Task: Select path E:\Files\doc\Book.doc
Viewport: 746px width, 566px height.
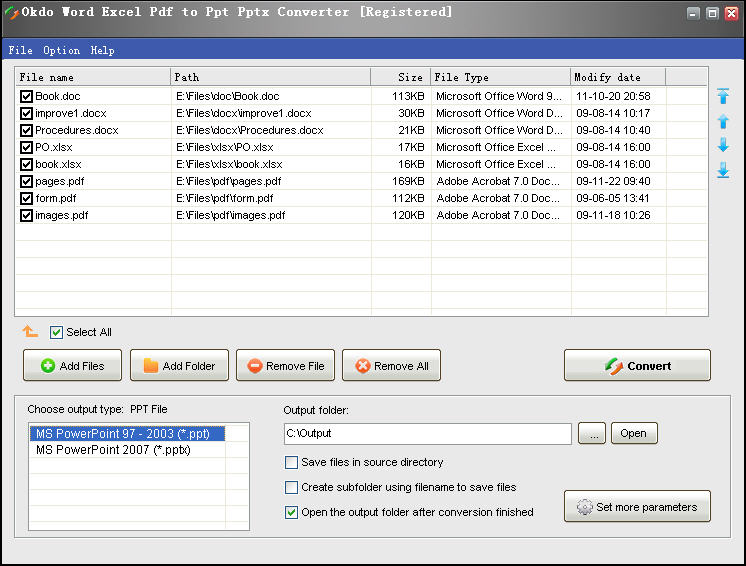Action: (227, 97)
